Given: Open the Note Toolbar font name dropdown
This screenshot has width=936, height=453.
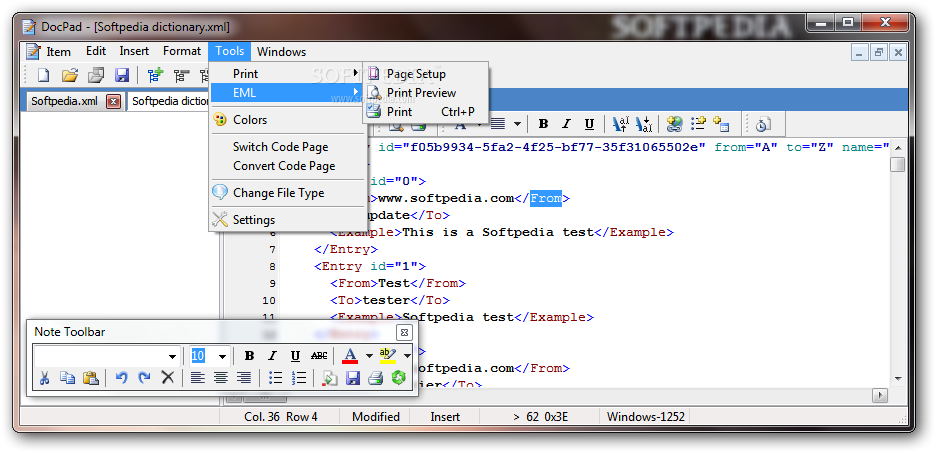Looking at the screenshot, I should point(172,356).
